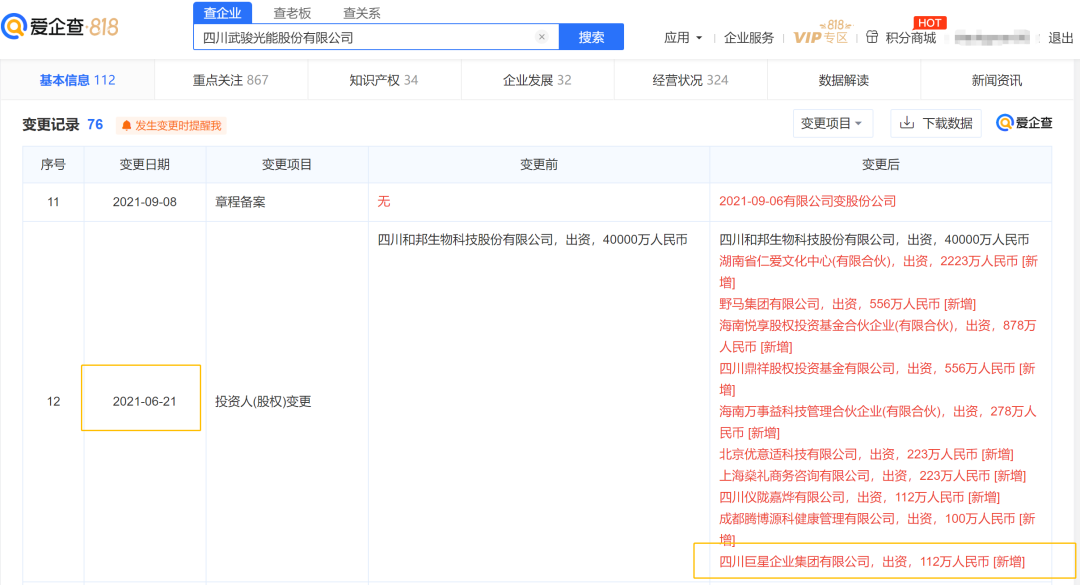This screenshot has width=1080, height=585.
Task: Open the 重点关注 867 tab
Action: (x=230, y=80)
